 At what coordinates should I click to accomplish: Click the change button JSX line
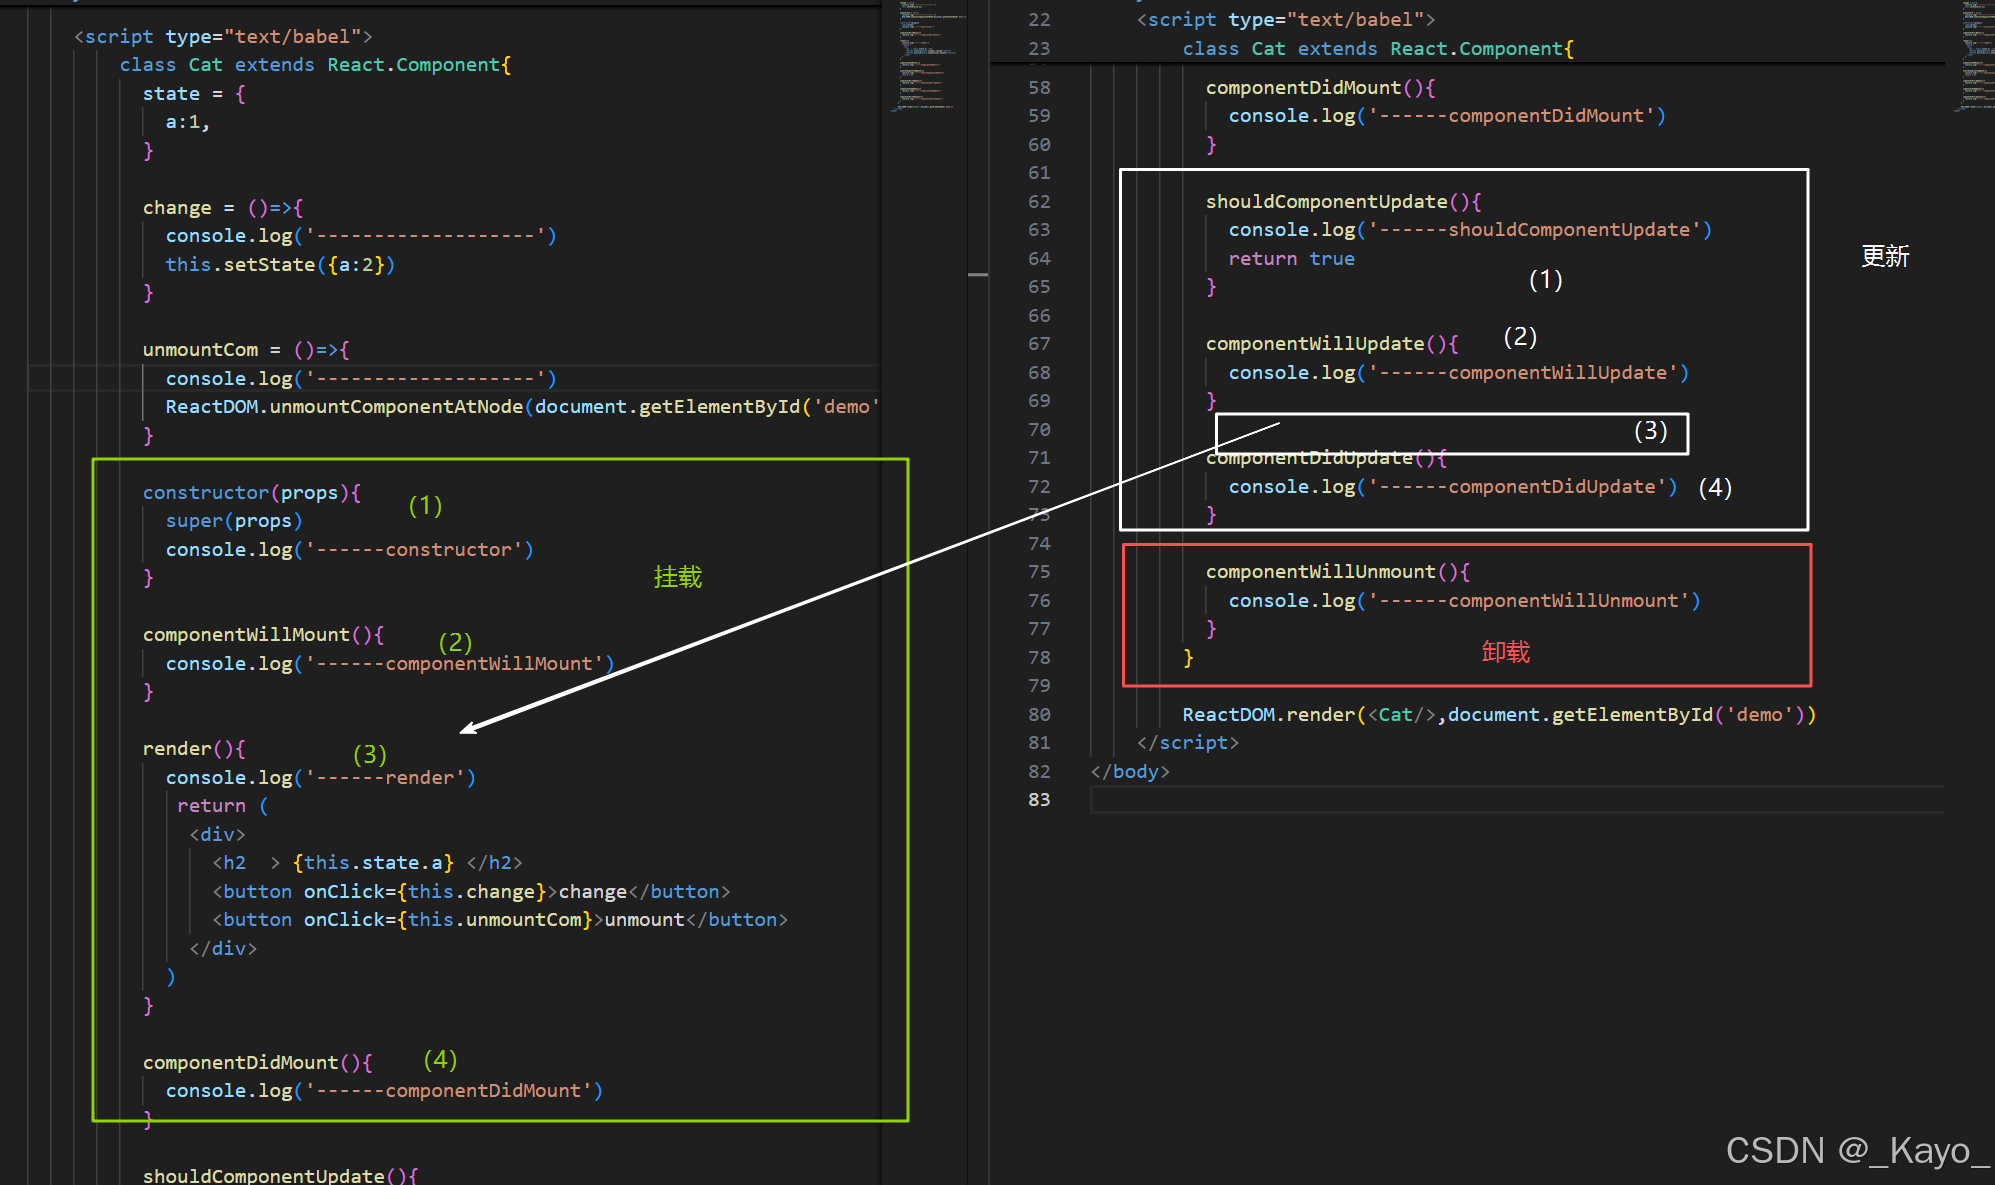tap(471, 892)
